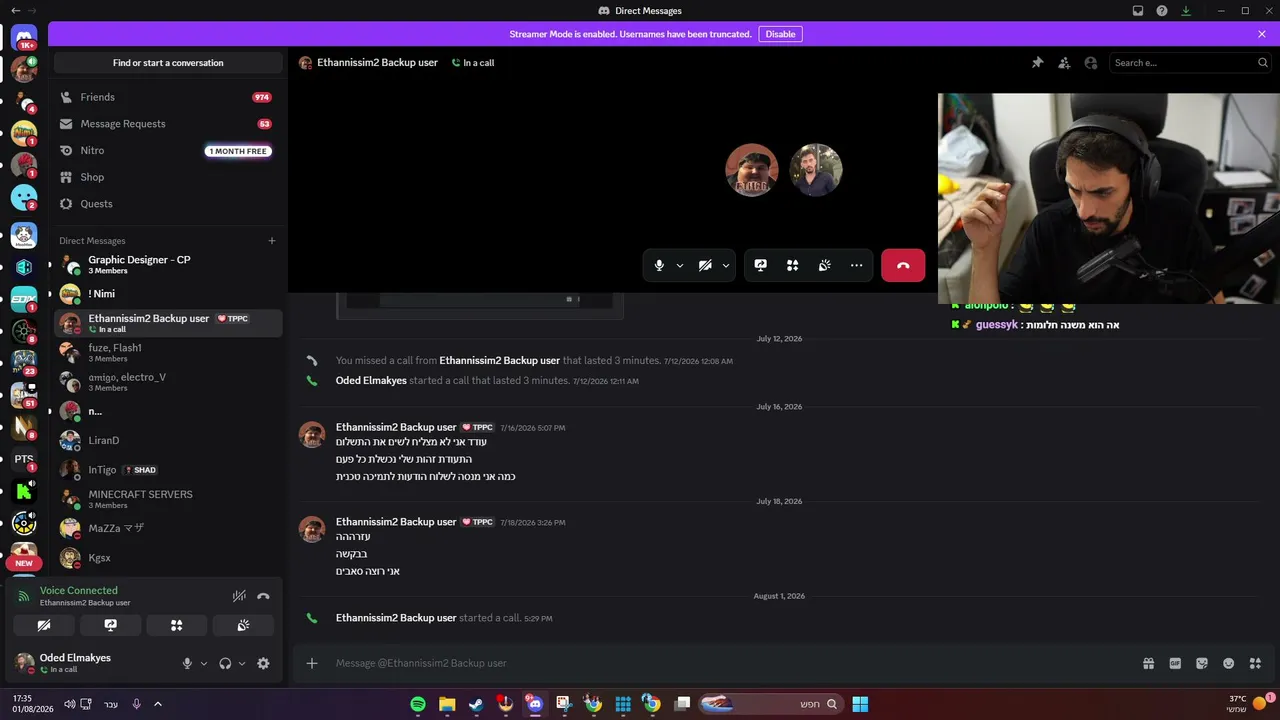Open the fuze, Flash1 group conversation
Viewport: 1280px width, 720px height.
[x=168, y=352]
